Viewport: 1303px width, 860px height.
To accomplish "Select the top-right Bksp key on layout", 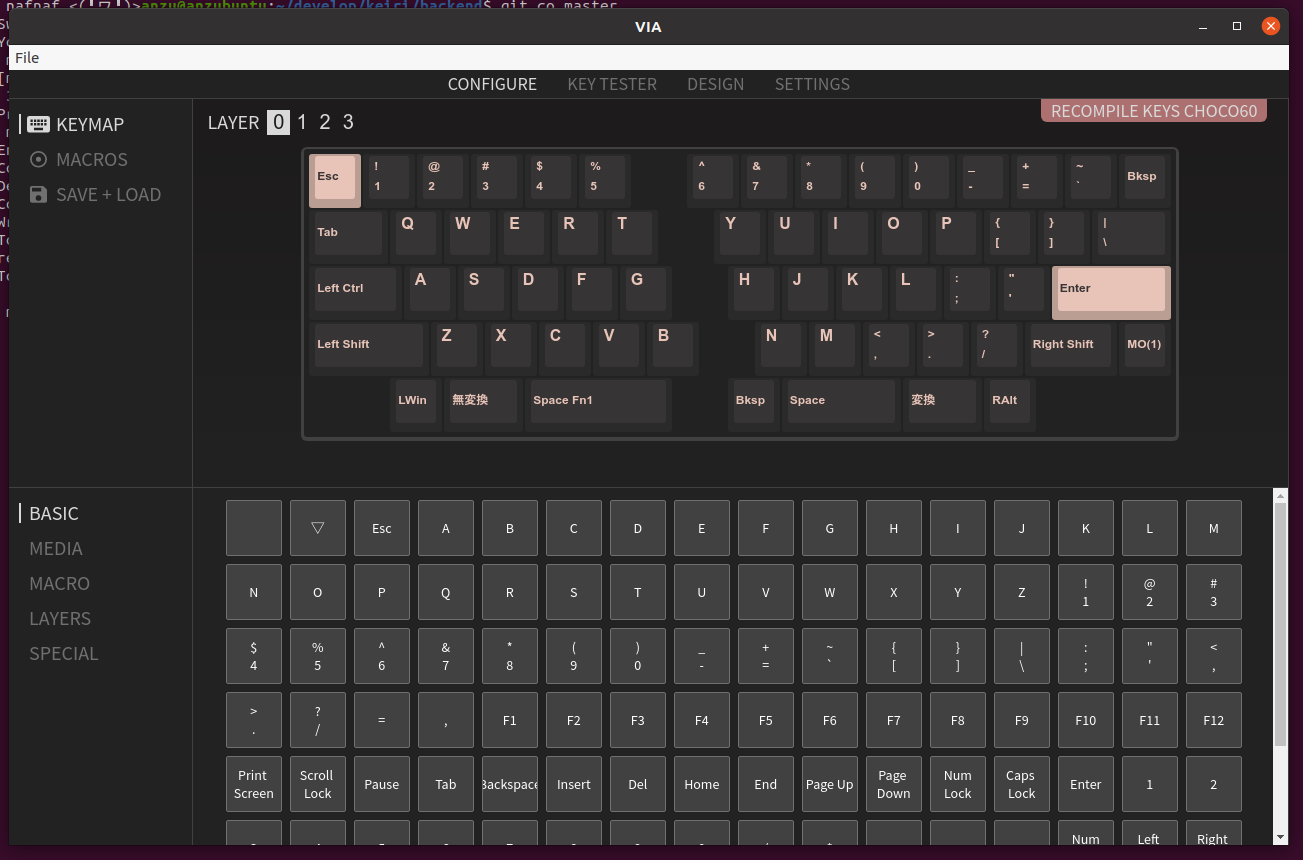I will tap(1144, 179).
